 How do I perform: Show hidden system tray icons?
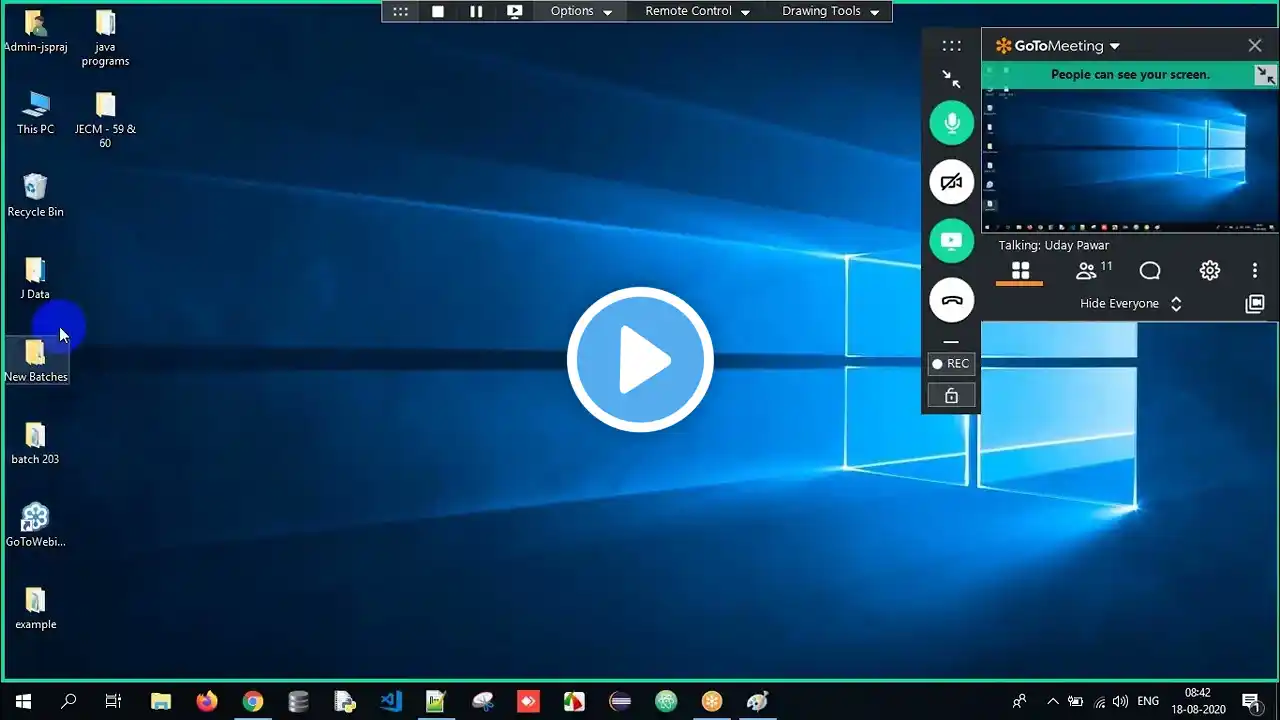click(1052, 702)
